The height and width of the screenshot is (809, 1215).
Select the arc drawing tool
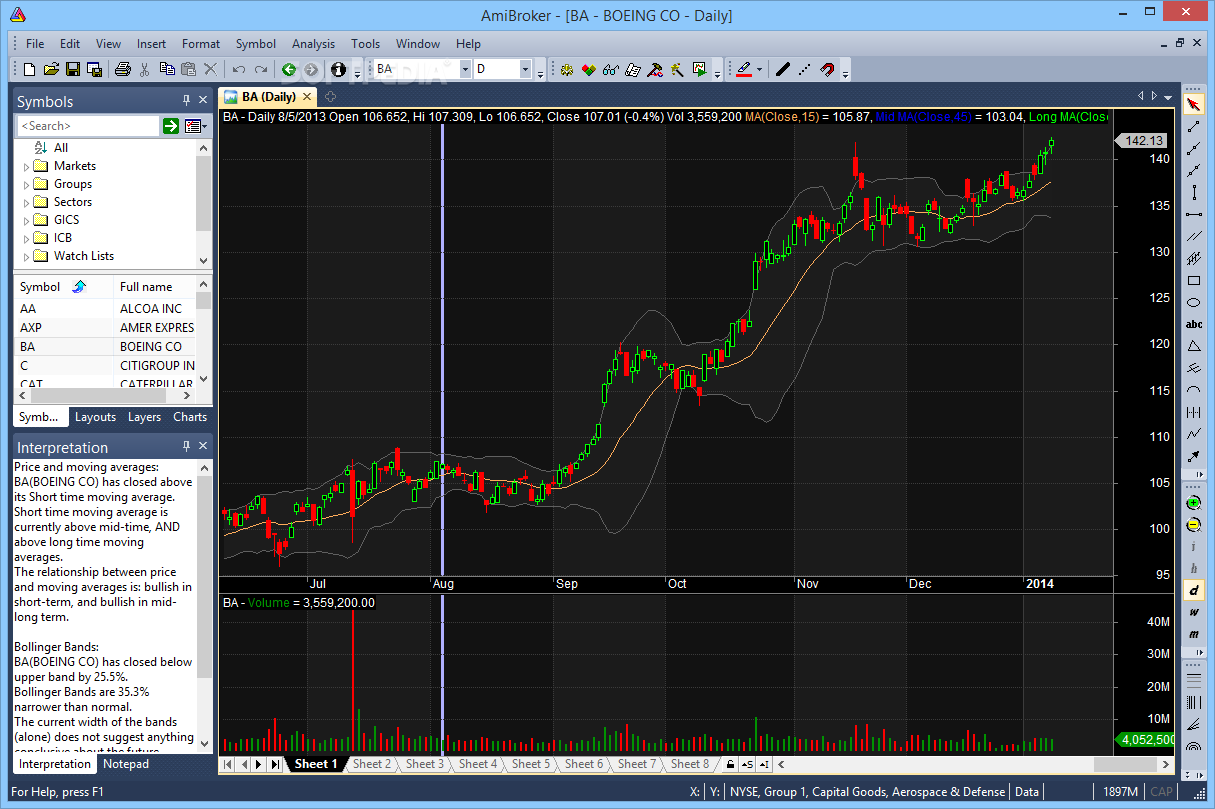pyautogui.click(x=1193, y=390)
